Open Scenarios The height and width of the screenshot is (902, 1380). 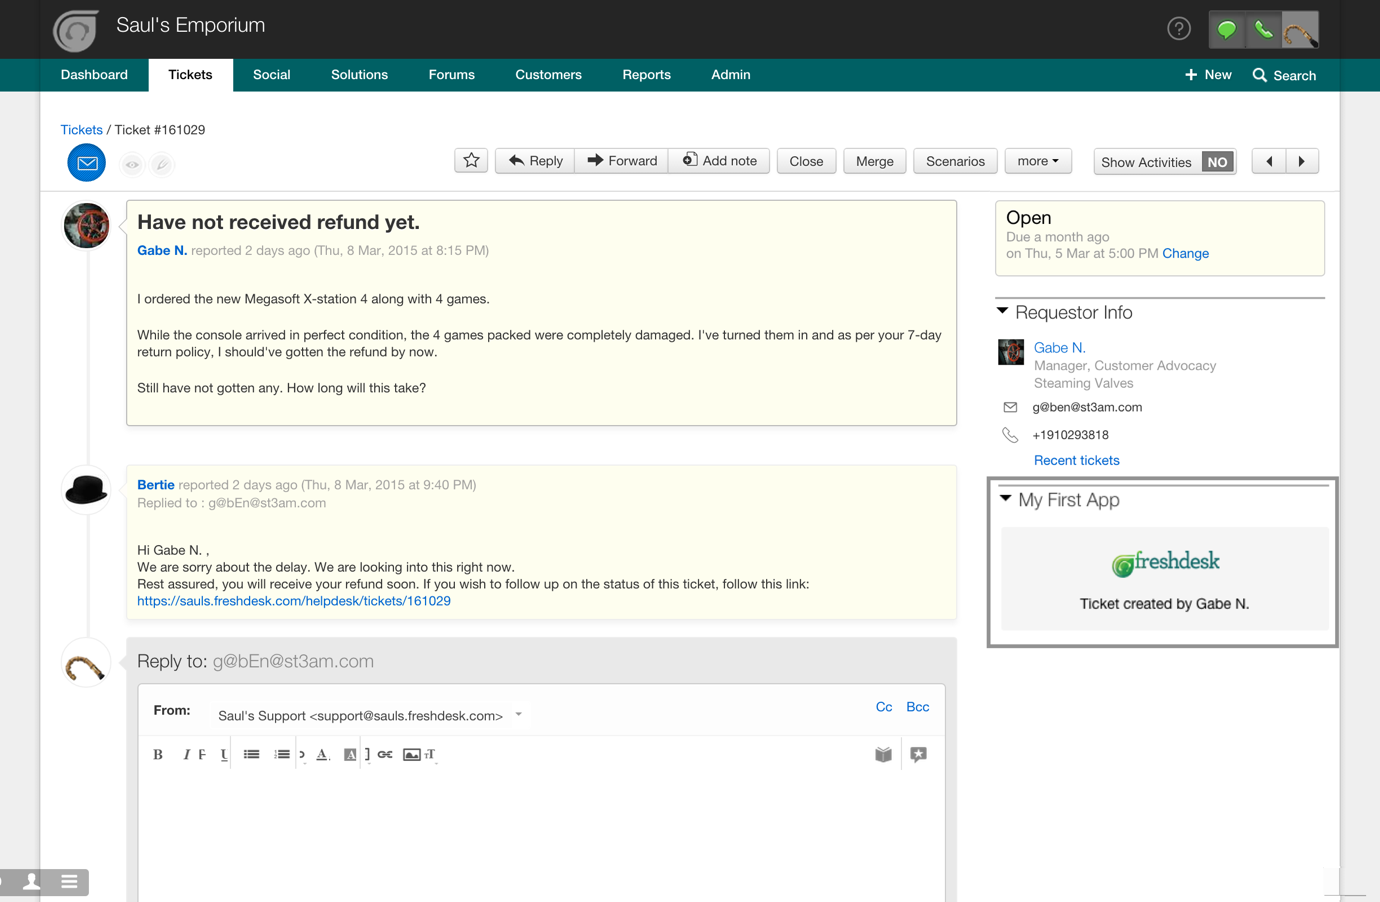coord(955,161)
